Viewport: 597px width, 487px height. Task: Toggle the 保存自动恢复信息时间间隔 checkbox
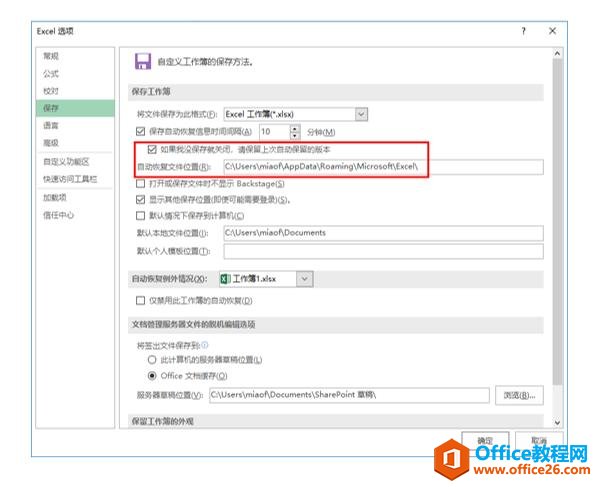click(140, 131)
